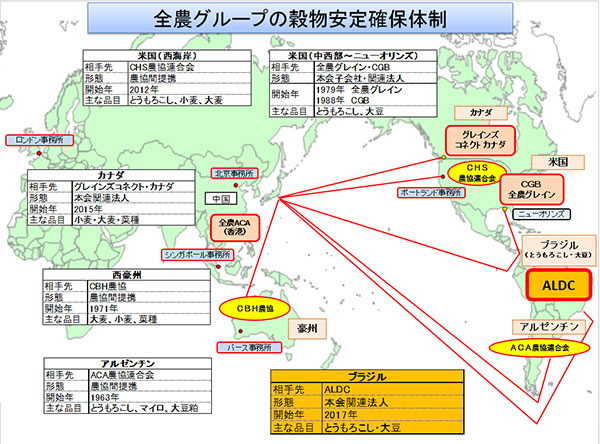Select the グレインズコネクト・カナダ table cell
Viewport: 600px width, 444px height.
134,187
